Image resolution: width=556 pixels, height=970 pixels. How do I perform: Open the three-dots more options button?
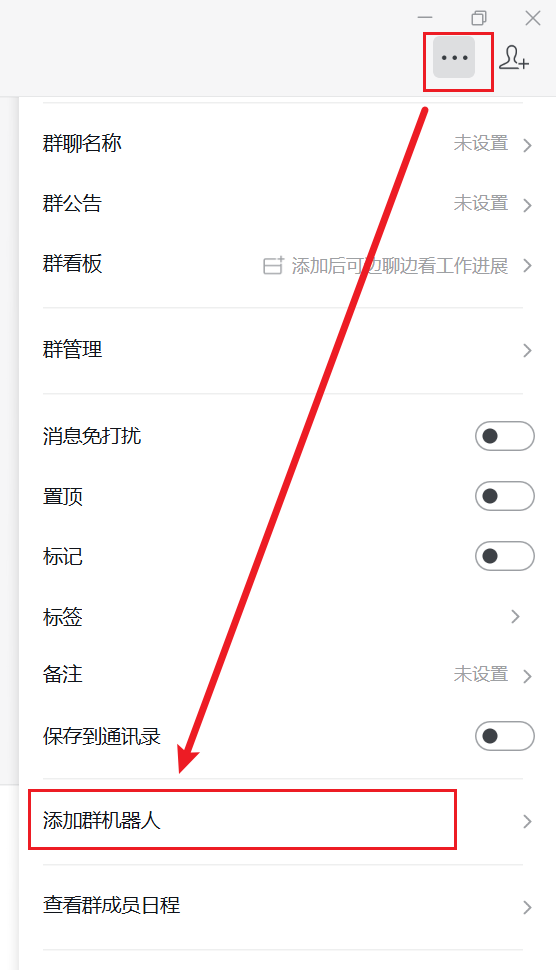point(454,58)
